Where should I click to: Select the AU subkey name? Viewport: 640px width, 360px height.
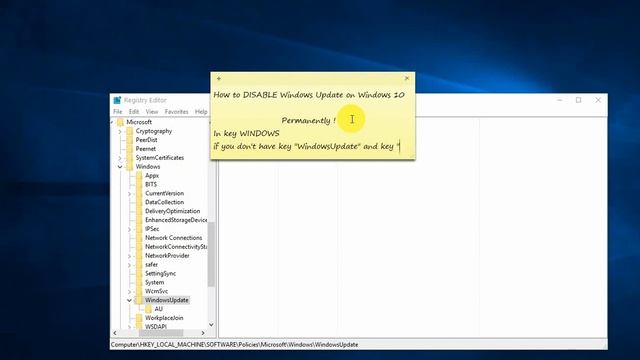pyautogui.click(x=158, y=309)
